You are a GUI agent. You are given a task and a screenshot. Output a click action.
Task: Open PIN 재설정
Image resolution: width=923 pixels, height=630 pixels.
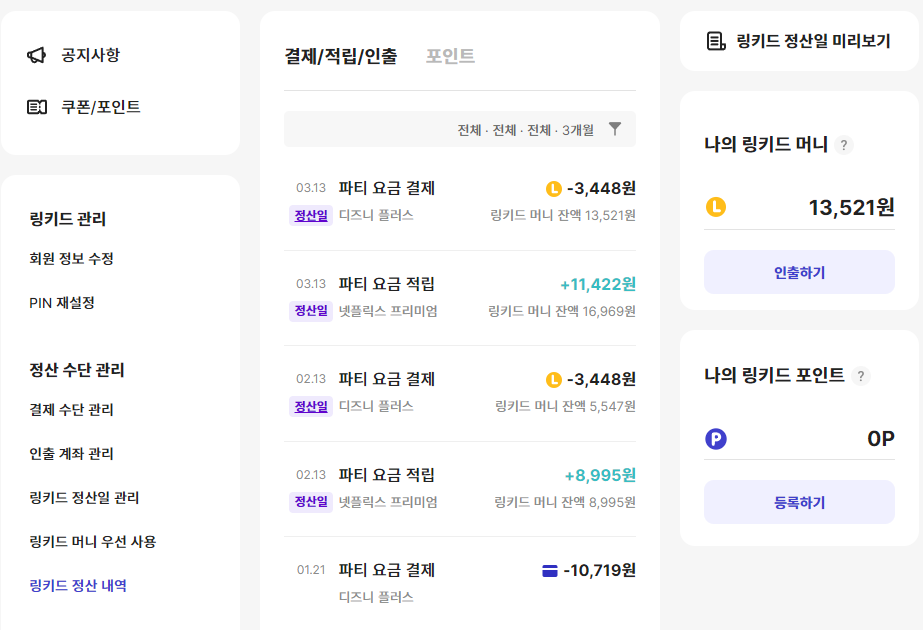(62, 303)
